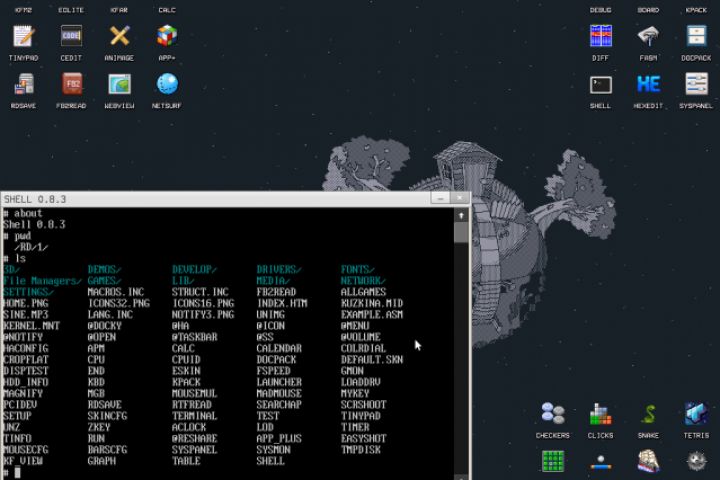This screenshot has width=720, height=480.
Task: Click '@TASKBAR' in shell output
Action: point(194,337)
